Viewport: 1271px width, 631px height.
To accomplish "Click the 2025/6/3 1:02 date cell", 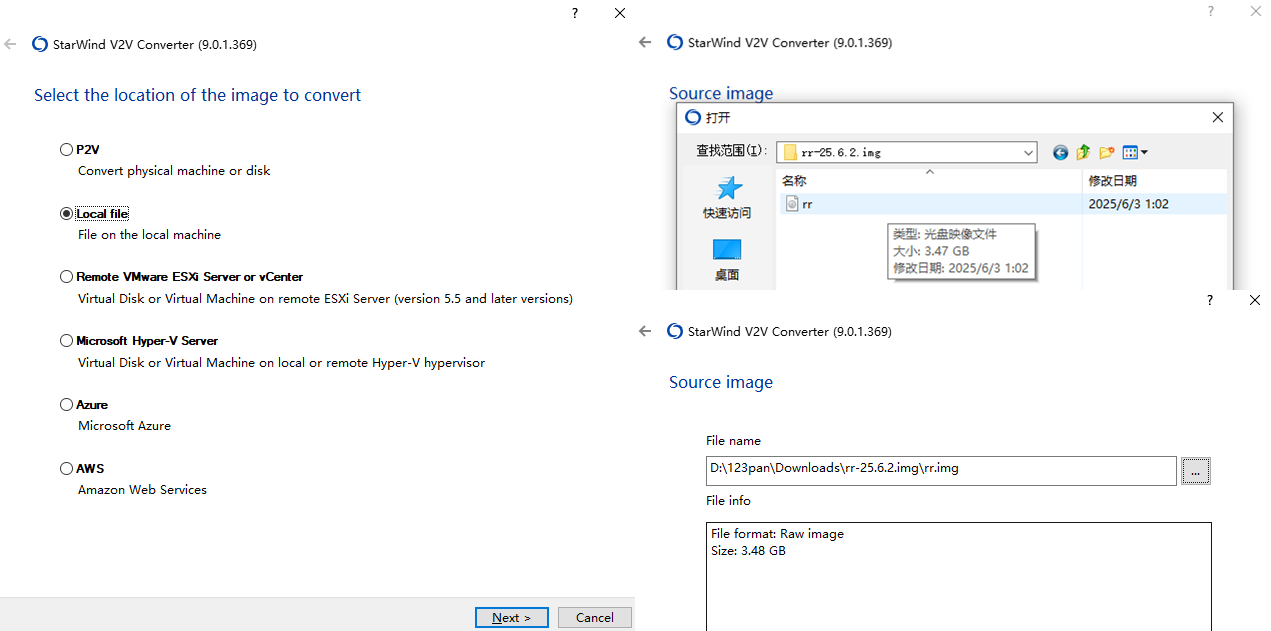I will click(1129, 204).
